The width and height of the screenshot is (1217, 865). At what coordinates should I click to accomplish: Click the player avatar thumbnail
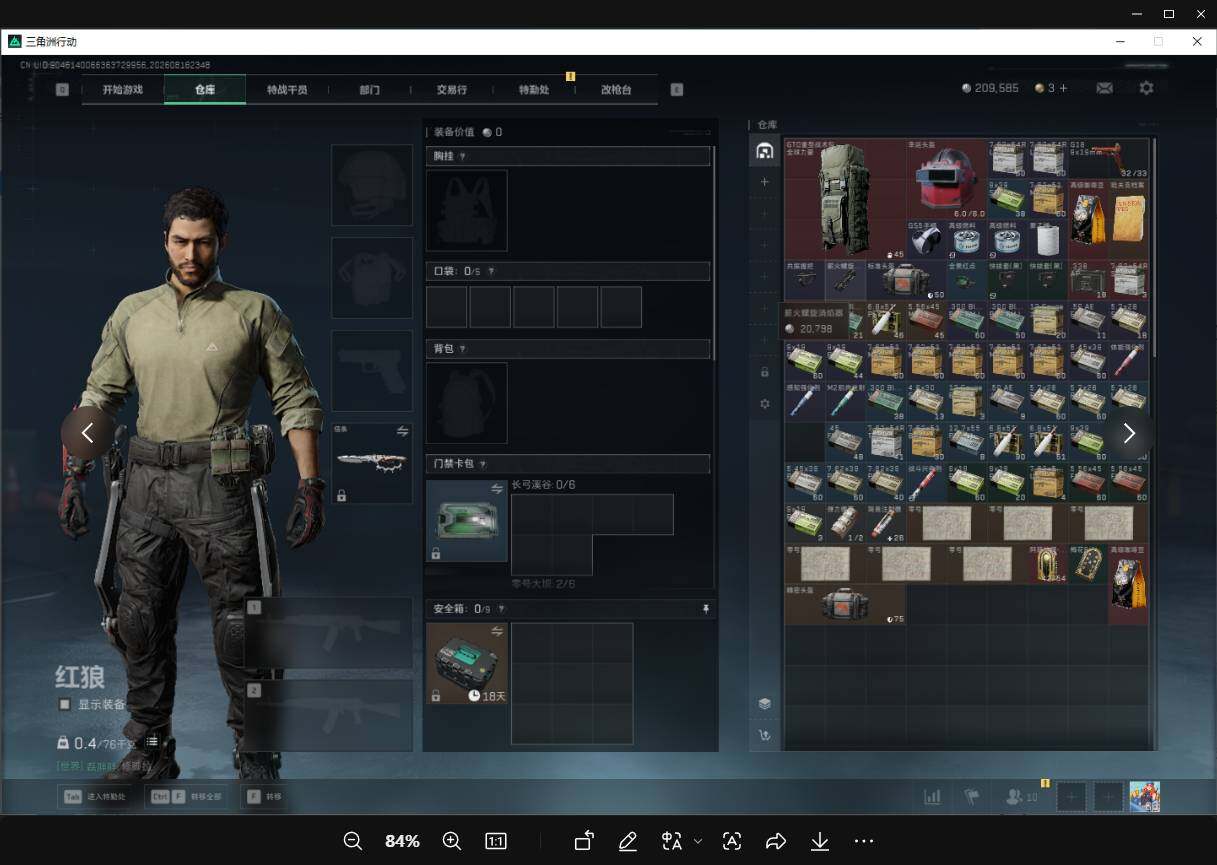1144,797
